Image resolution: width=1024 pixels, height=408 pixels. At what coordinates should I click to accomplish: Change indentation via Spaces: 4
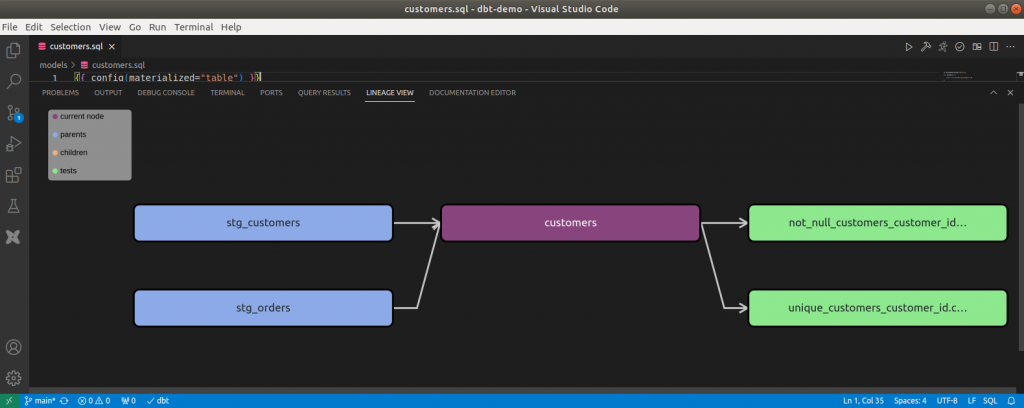(x=910, y=401)
